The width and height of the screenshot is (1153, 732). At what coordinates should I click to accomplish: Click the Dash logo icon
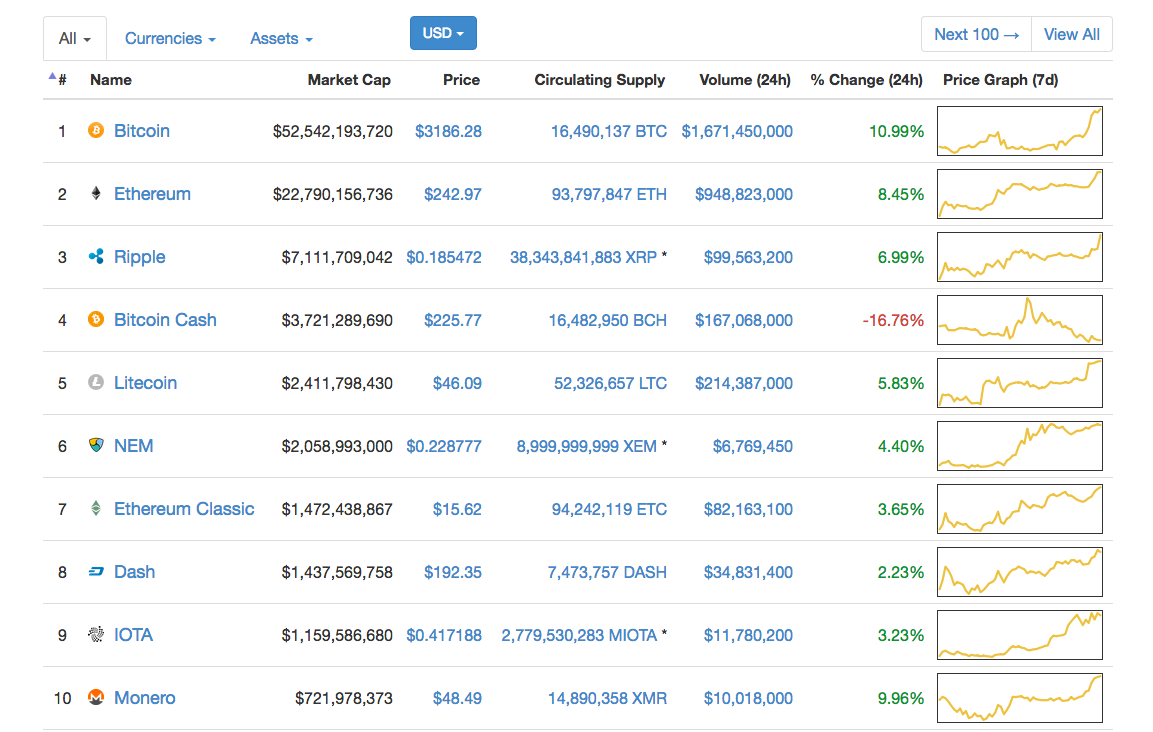[x=96, y=572]
